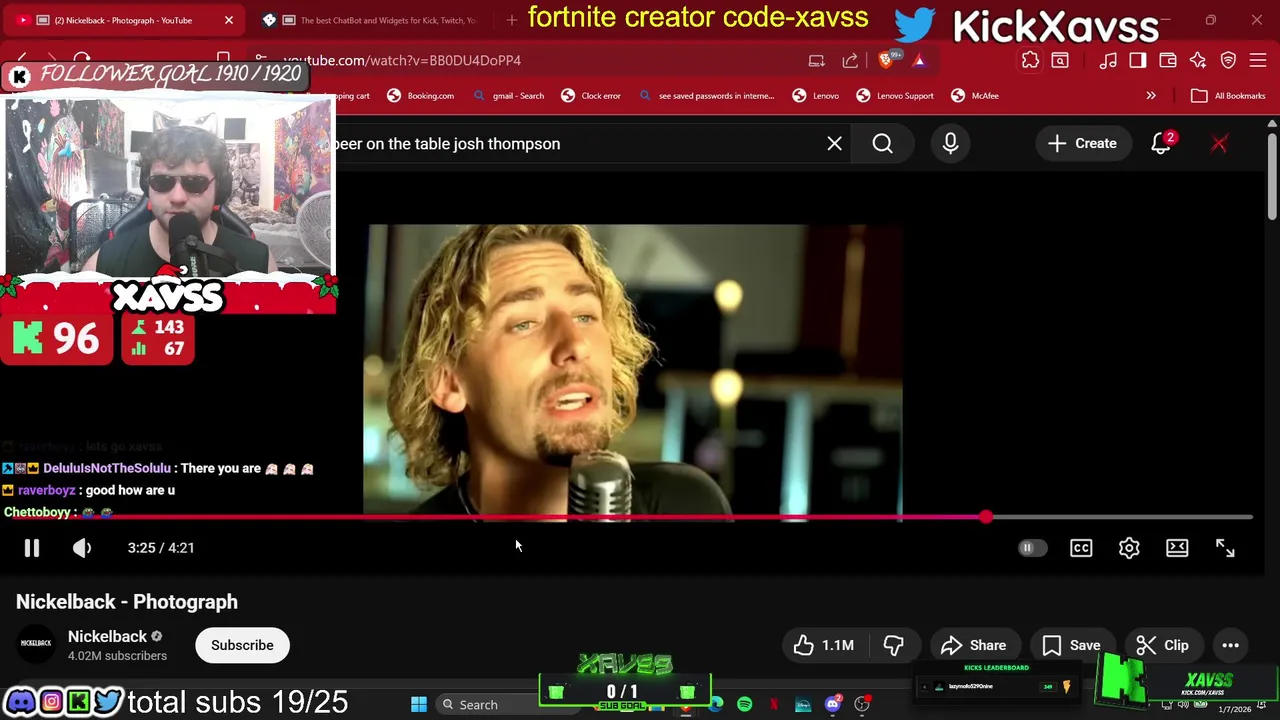
Task: Open the Create dropdown on YouTube
Action: 1082,144
